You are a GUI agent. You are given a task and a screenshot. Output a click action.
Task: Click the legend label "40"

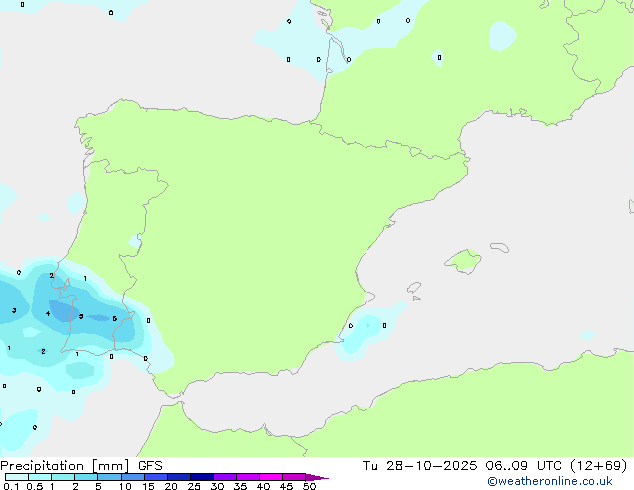pos(263,486)
